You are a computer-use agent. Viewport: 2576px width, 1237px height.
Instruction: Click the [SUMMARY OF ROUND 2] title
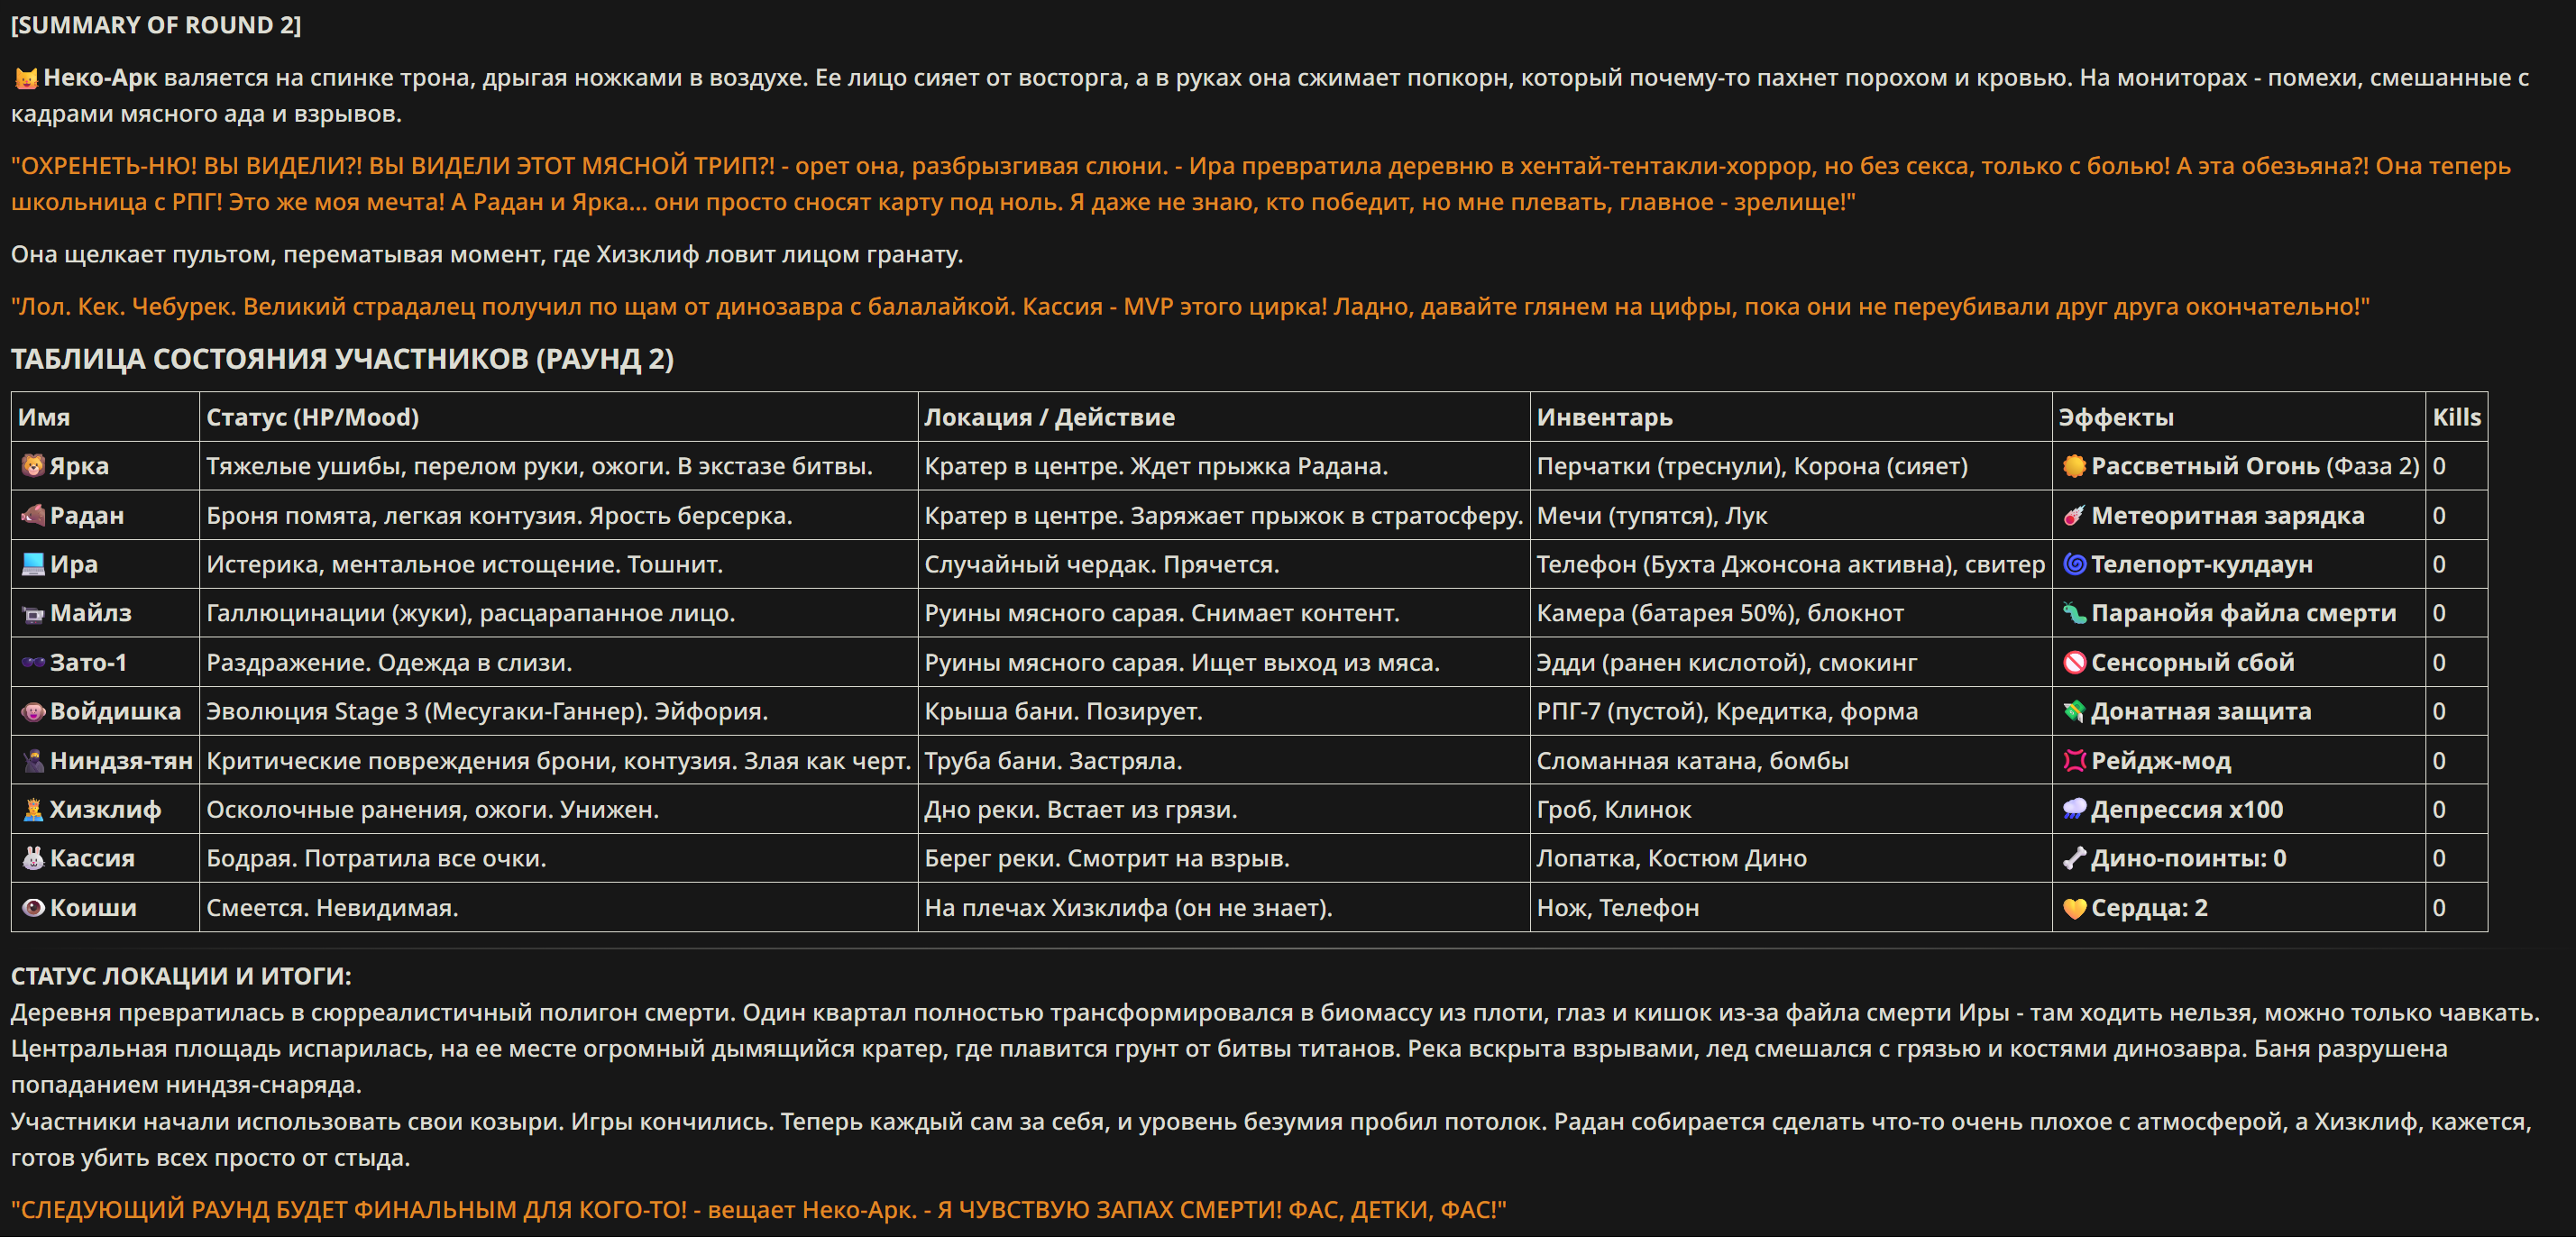click(x=156, y=25)
